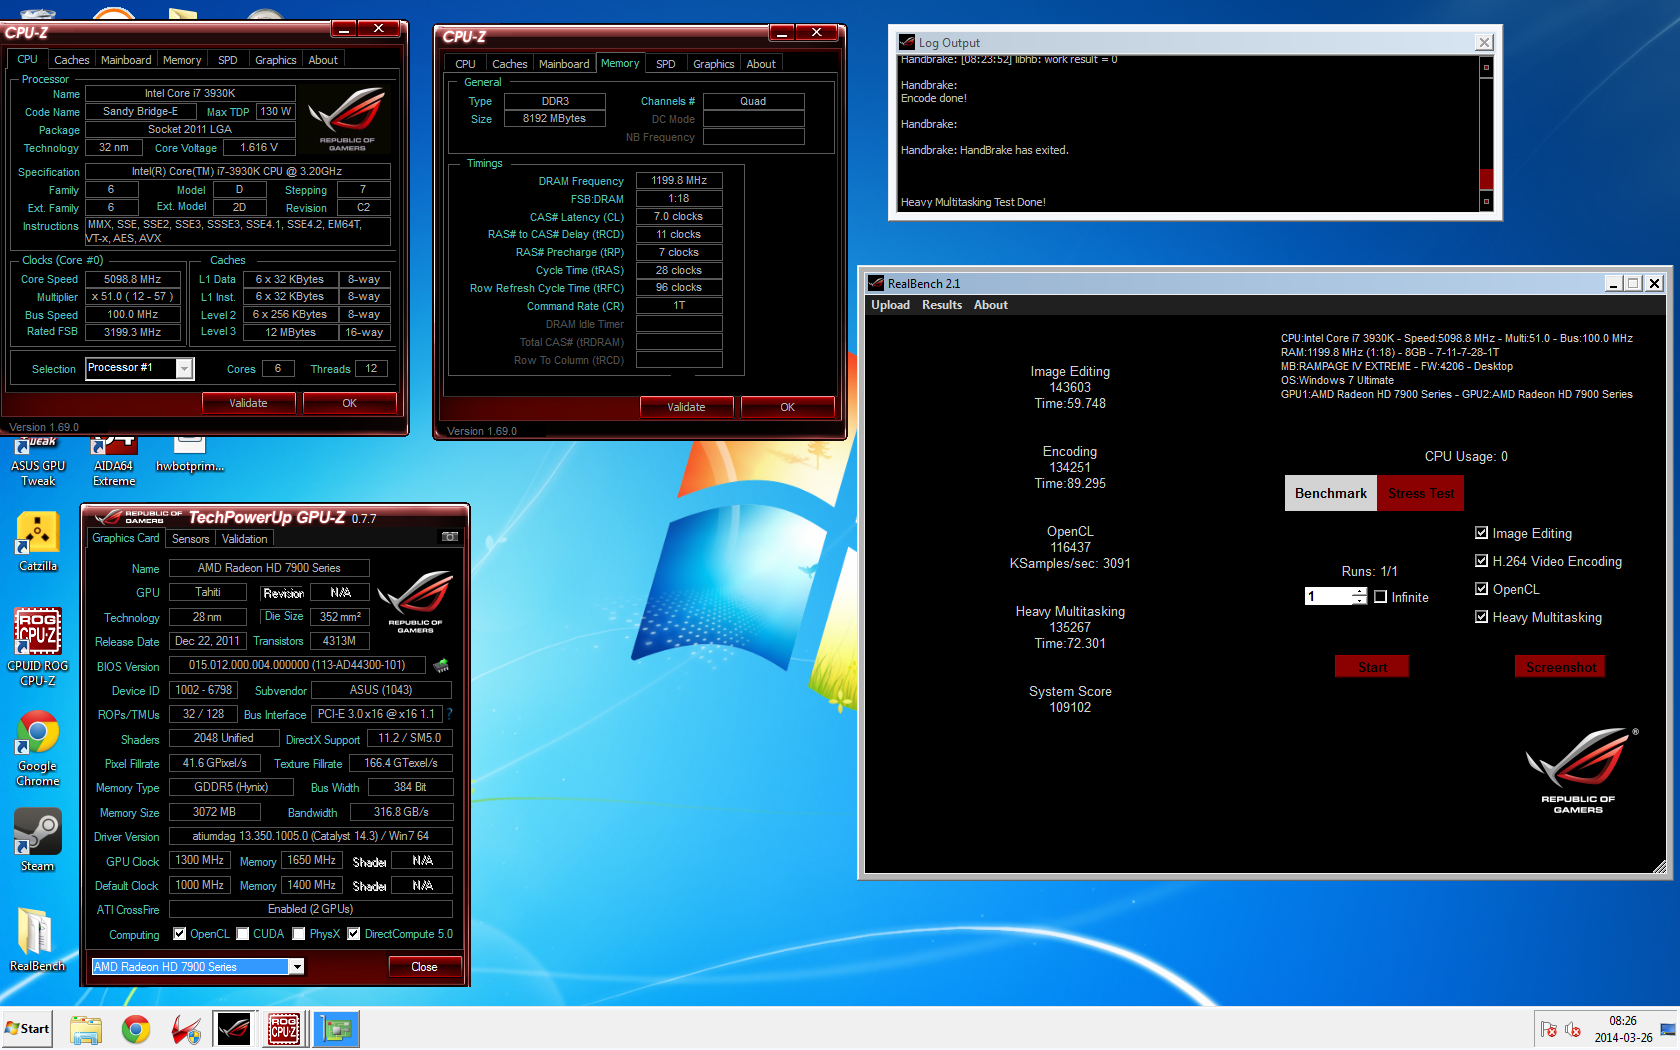Image resolution: width=1680 pixels, height=1050 pixels.
Task: Switch to the Sensors tab in GPU-Z
Action: [x=191, y=539]
